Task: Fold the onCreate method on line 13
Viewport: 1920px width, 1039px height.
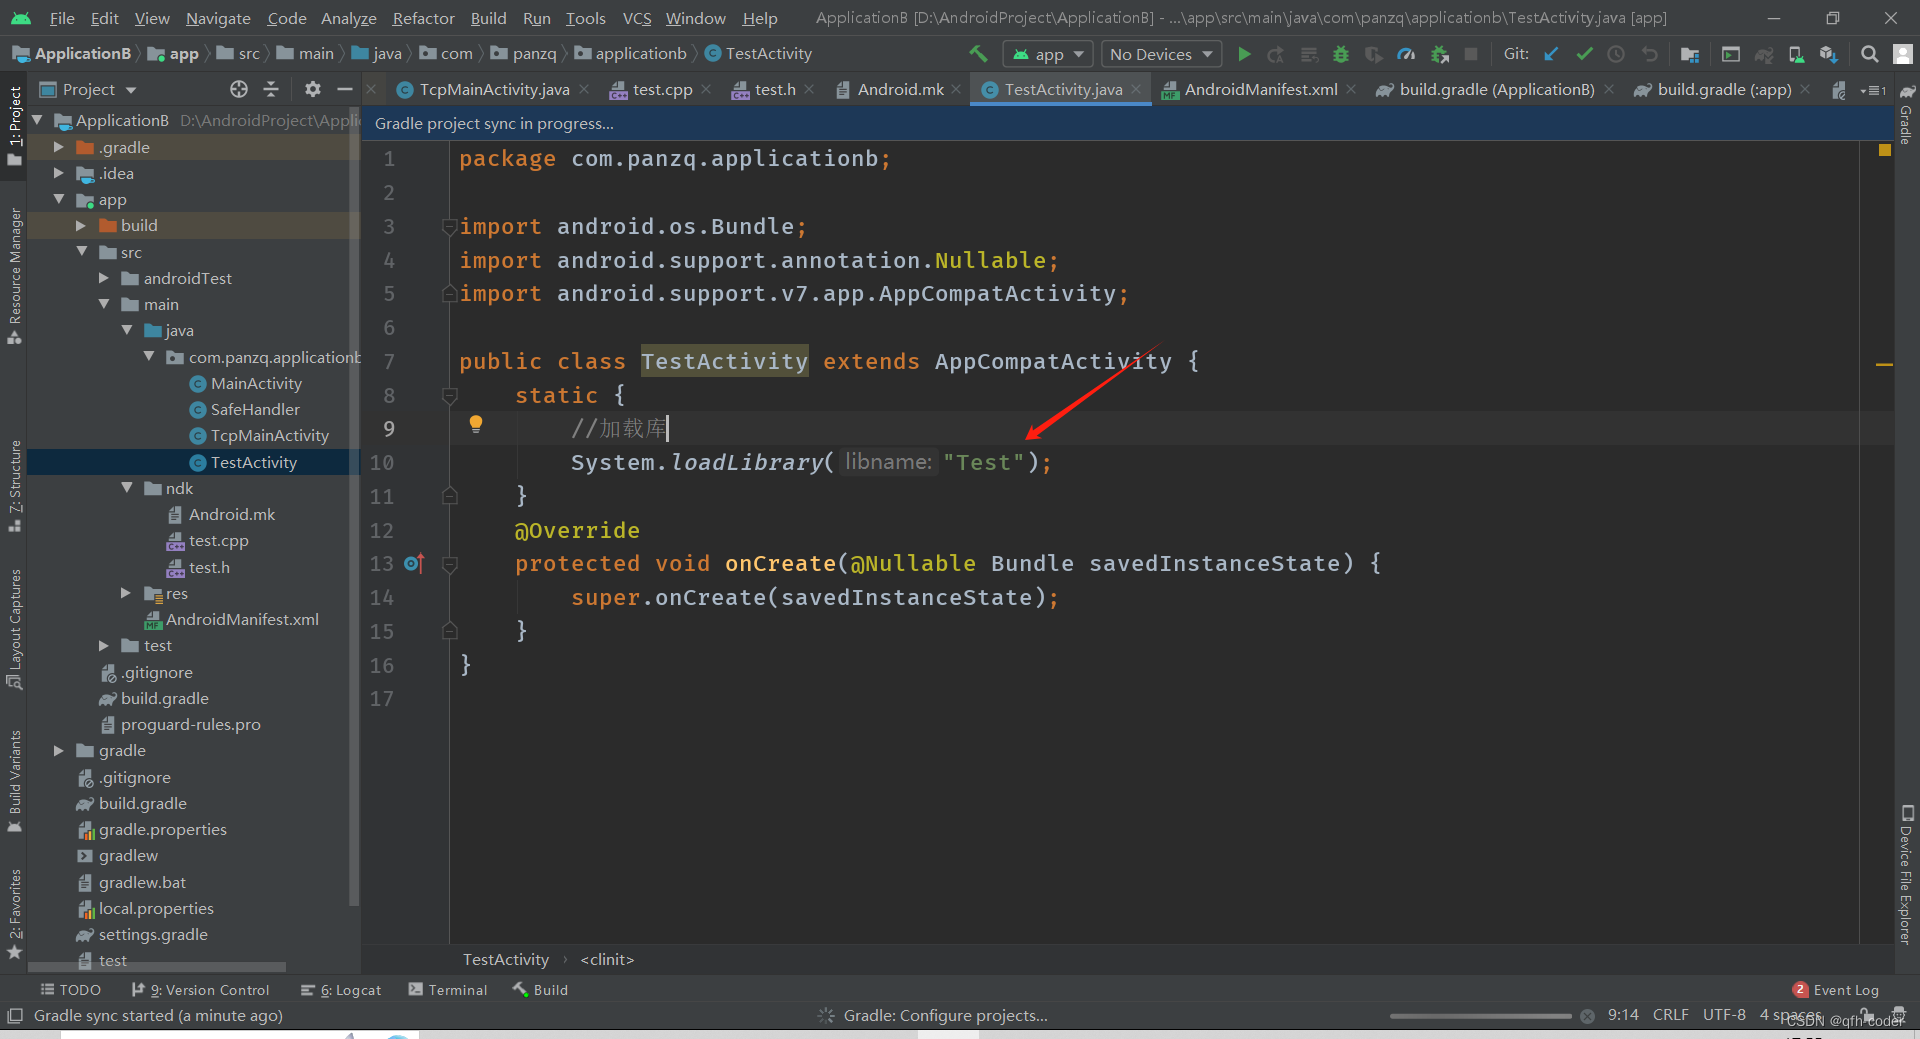Action: coord(450,565)
